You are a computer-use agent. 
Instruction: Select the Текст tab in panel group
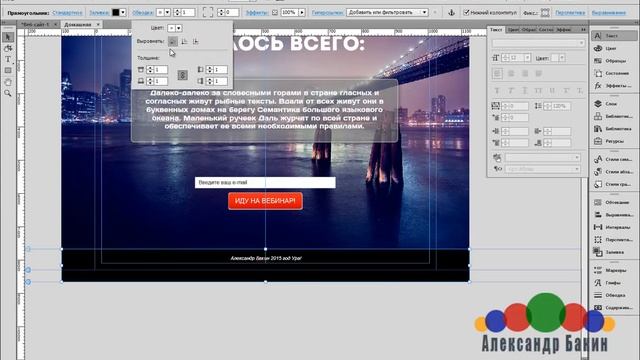tap(496, 30)
